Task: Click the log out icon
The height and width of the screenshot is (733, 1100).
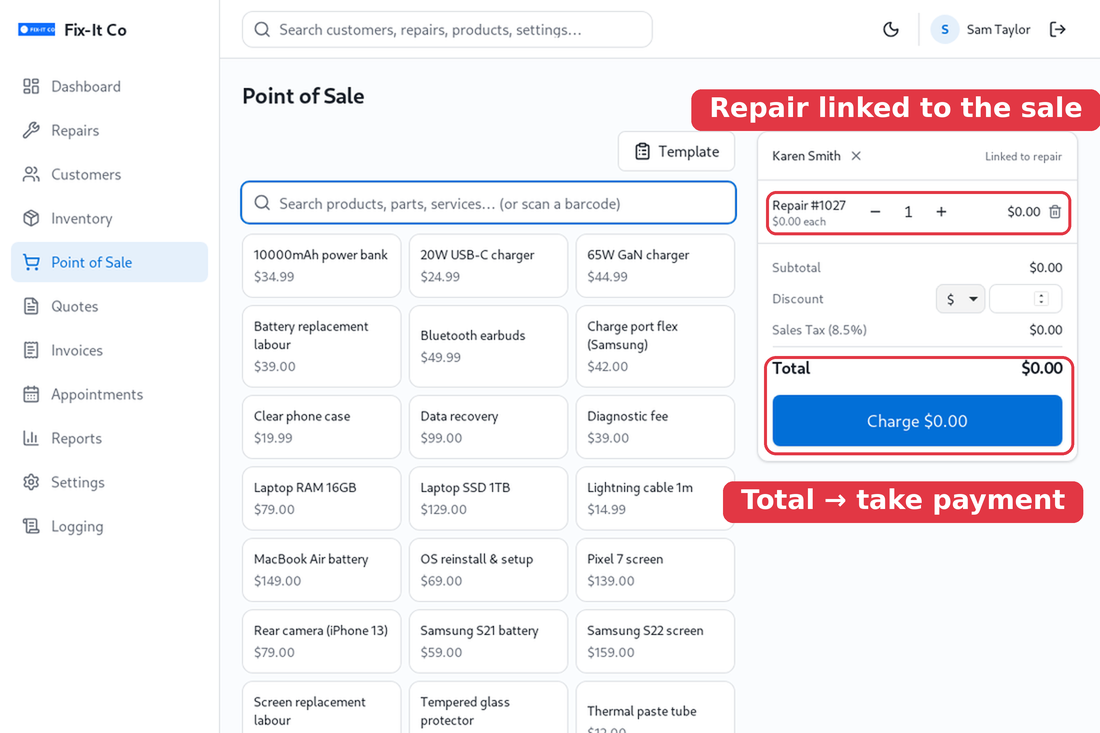Action: pyautogui.click(x=1057, y=29)
